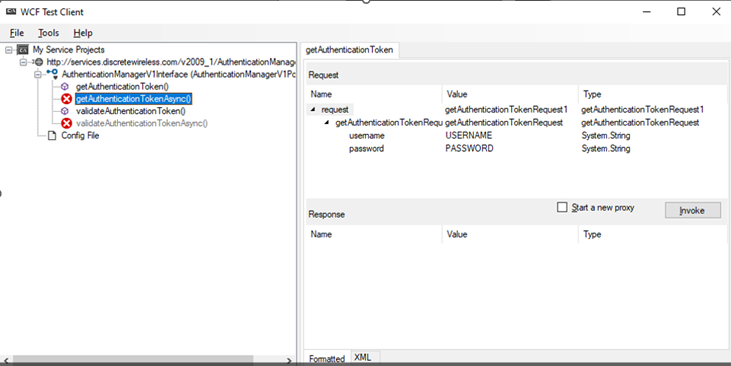Screen dimensions: 731x366
Task: Click the red error icon beside getAuthenticationTokenAsync()
Action: (67, 99)
